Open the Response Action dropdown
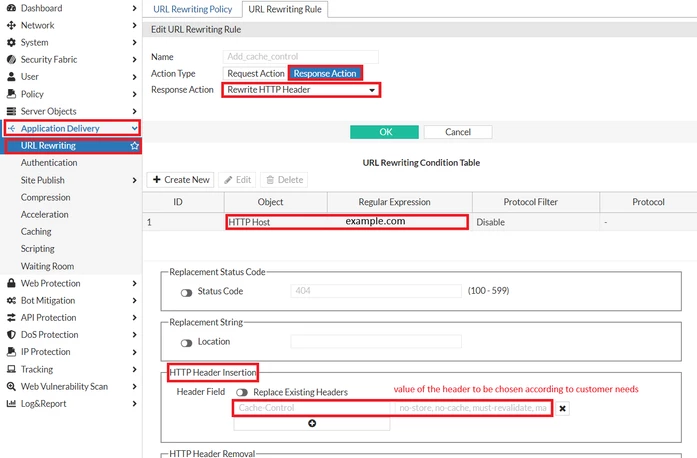The height and width of the screenshot is (458, 697). (x=301, y=90)
